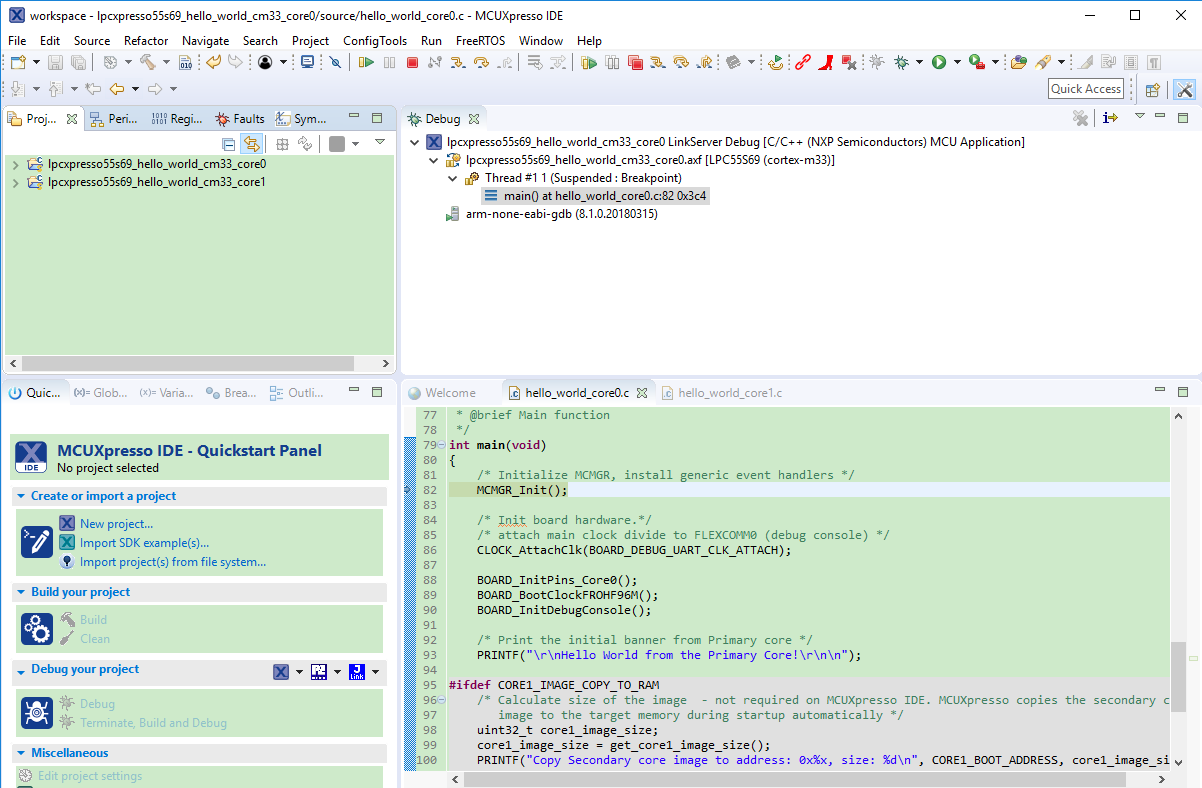Collapse the Miscellaneous section
Image resolution: width=1202 pixels, height=788 pixels.
(x=21, y=753)
